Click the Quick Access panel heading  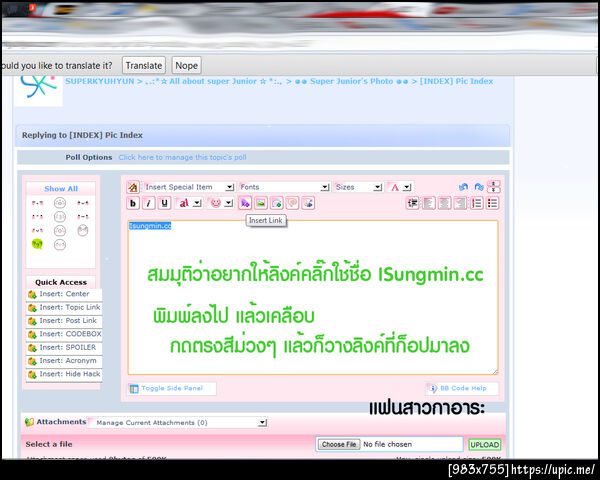tap(61, 282)
